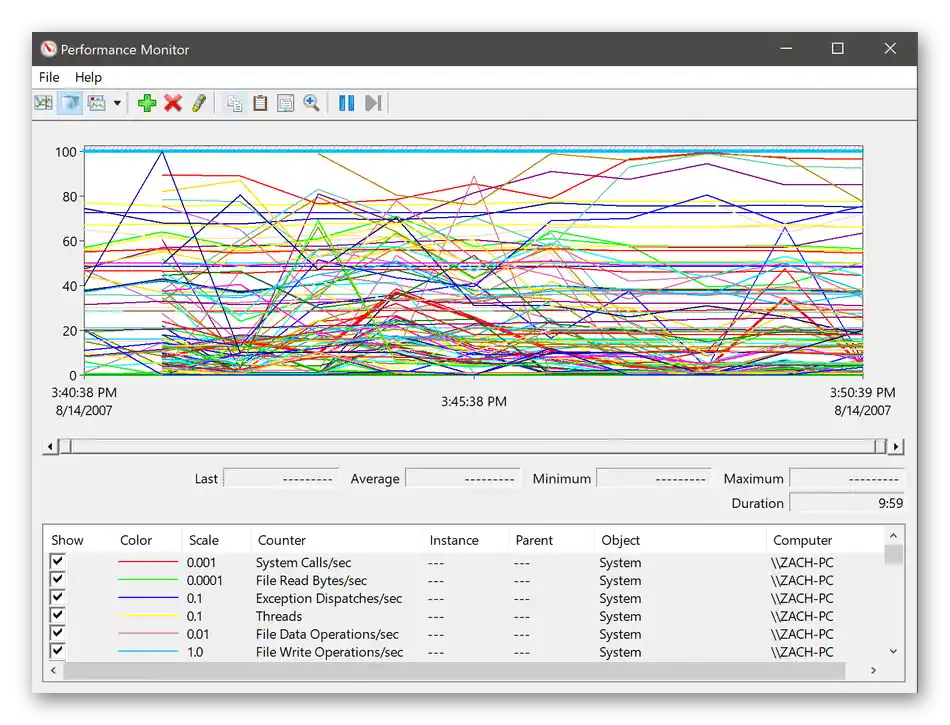Click the Zoom magnifier icon
Screen dimensions: 950x725
311,103
